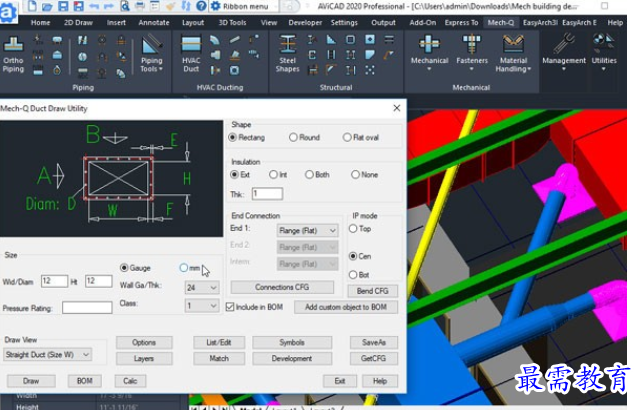
Task: Open the End 1 connection dropdown
Action: point(307,231)
